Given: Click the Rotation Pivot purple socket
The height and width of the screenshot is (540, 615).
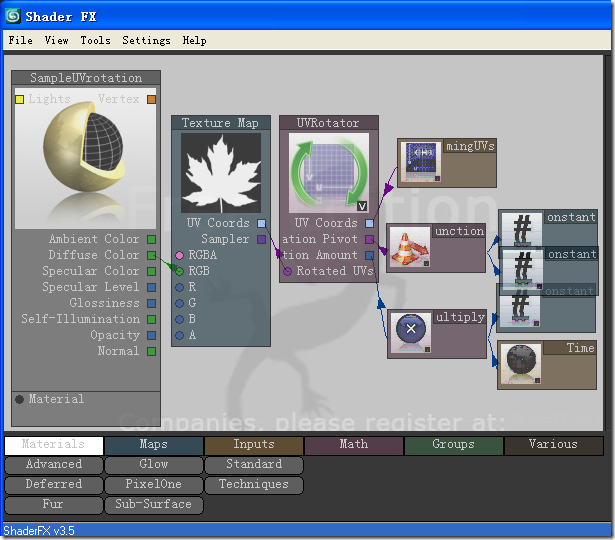Looking at the screenshot, I should (x=369, y=239).
